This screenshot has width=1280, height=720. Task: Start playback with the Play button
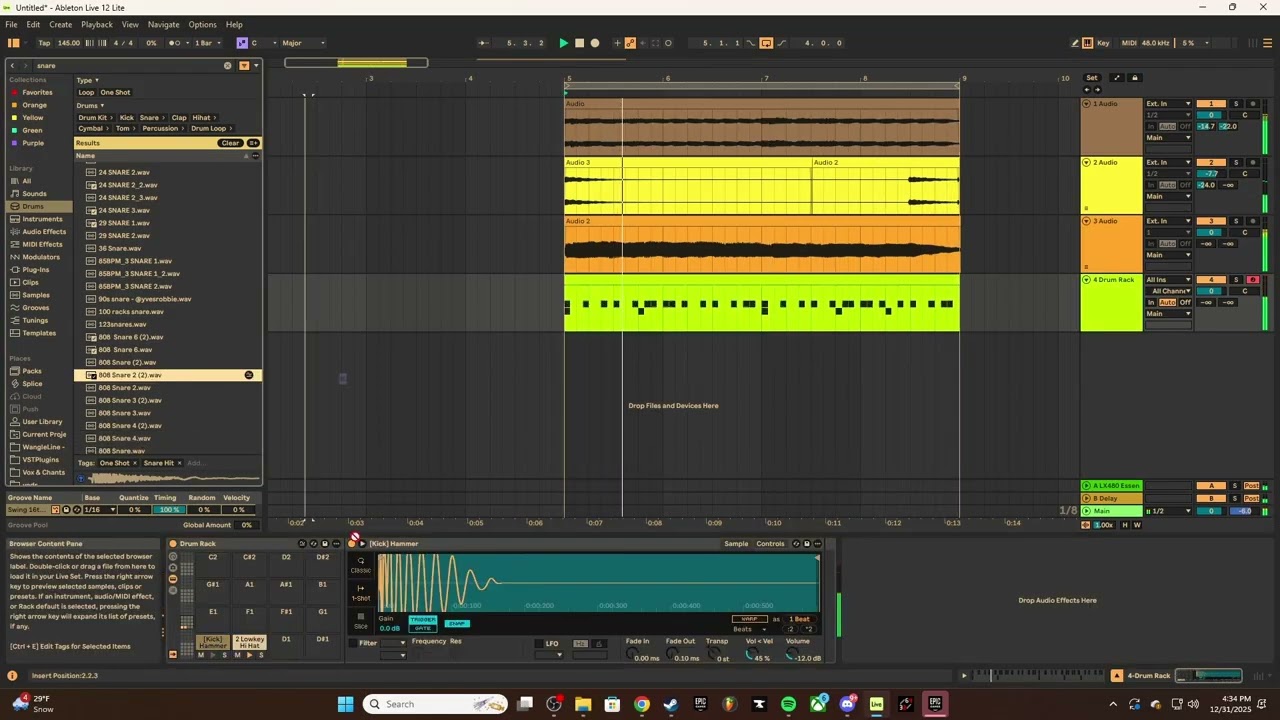563,43
